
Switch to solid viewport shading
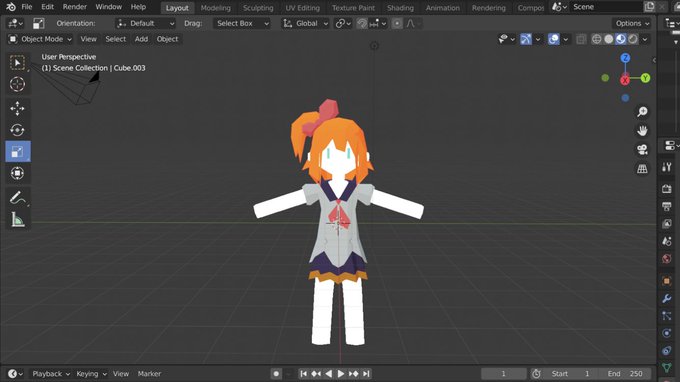(x=609, y=39)
